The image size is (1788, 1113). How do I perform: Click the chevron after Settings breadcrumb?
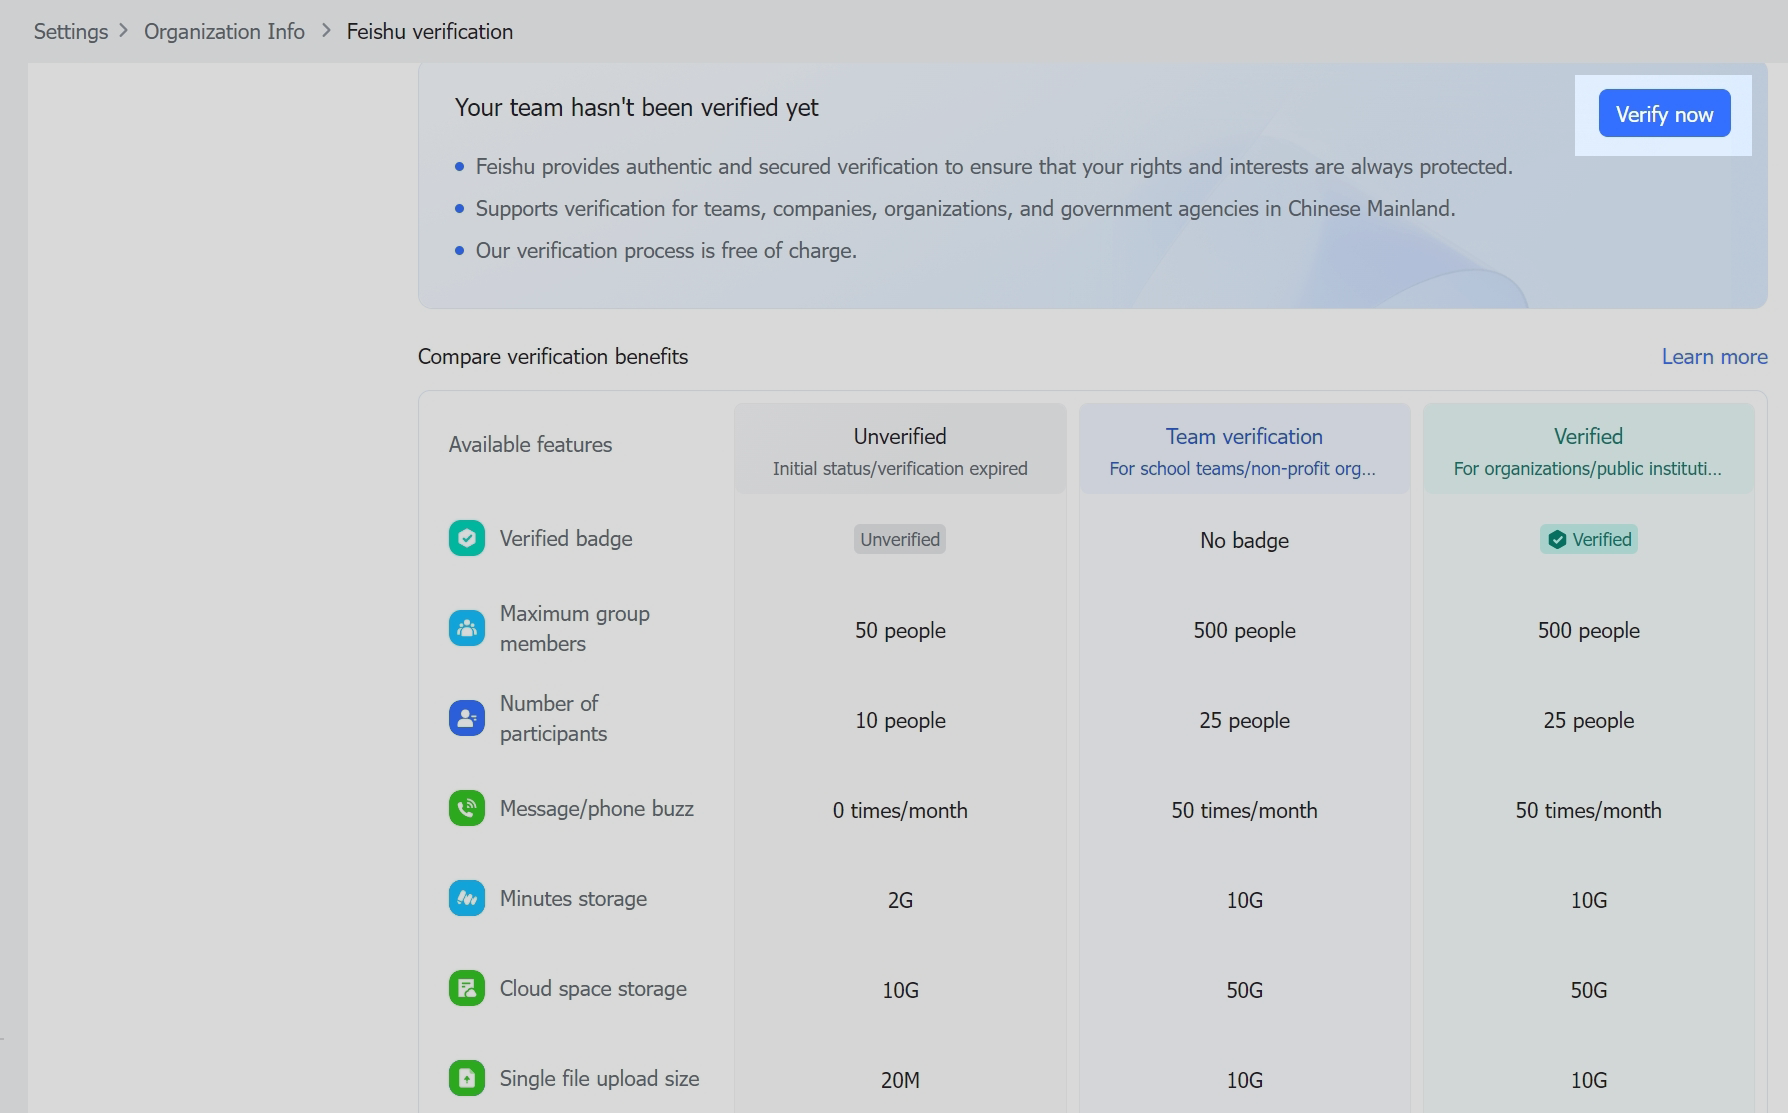(x=124, y=31)
